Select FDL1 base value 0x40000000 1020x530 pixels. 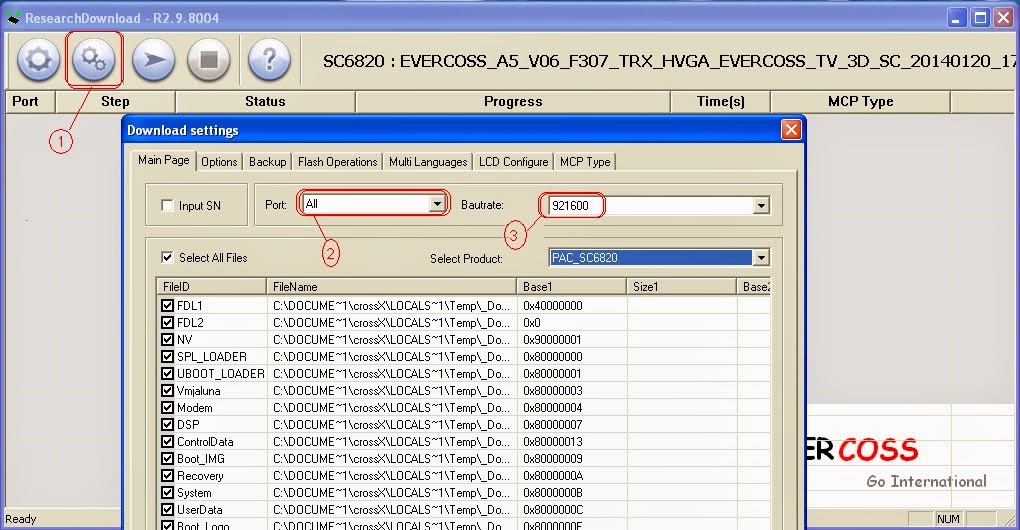click(x=553, y=306)
